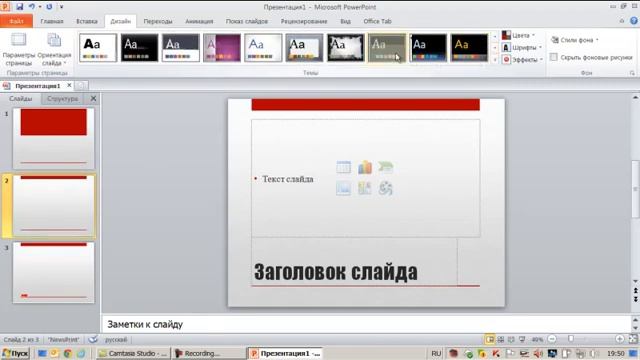Open the Показ слайдов tab
Screen dimensions: 640x360
[x=247, y=21]
